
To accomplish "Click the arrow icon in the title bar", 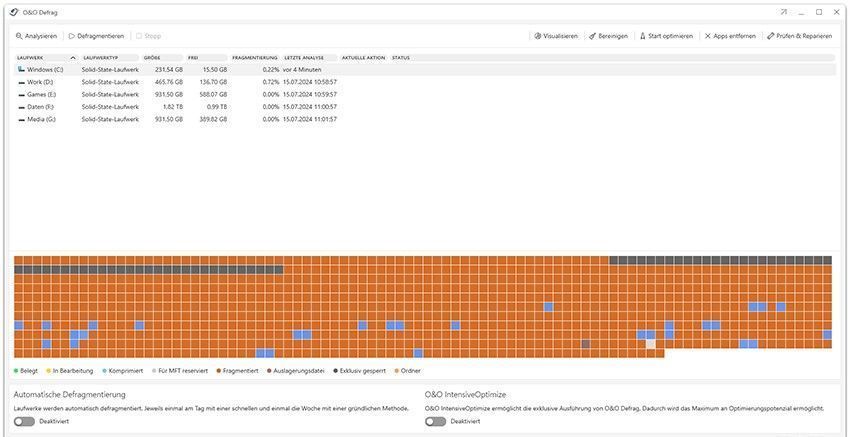I will pyautogui.click(x=784, y=12).
